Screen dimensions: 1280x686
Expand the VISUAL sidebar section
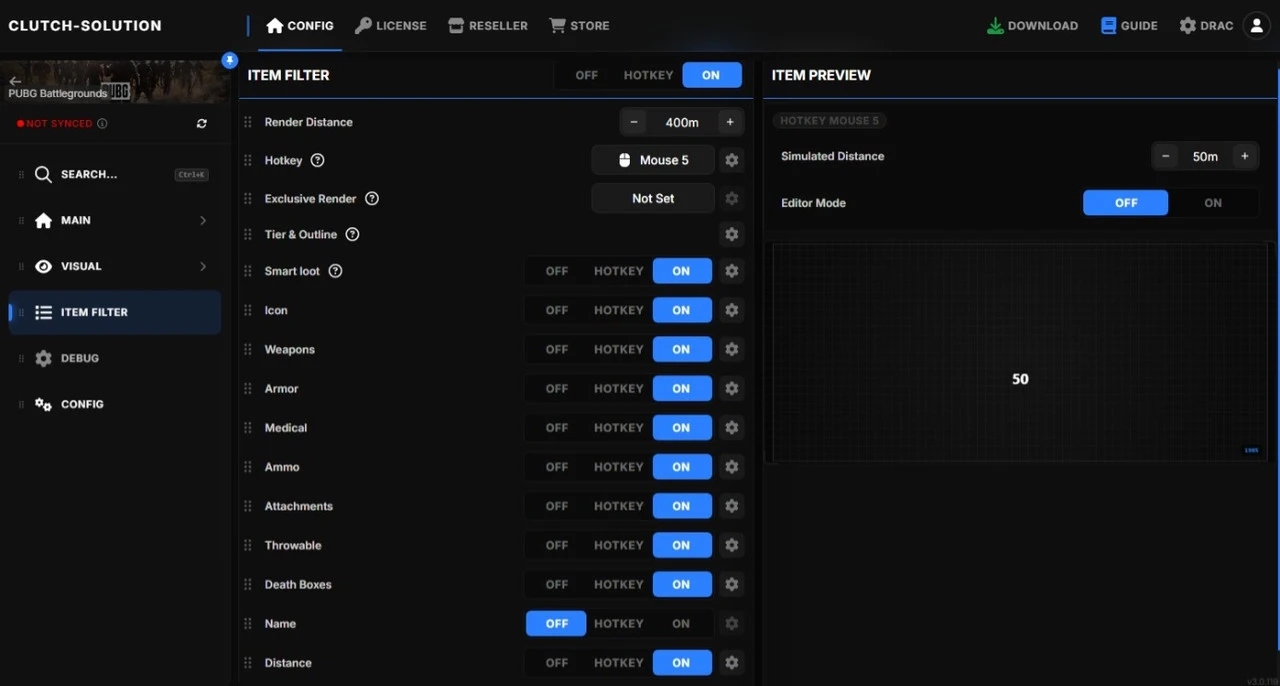tap(115, 266)
